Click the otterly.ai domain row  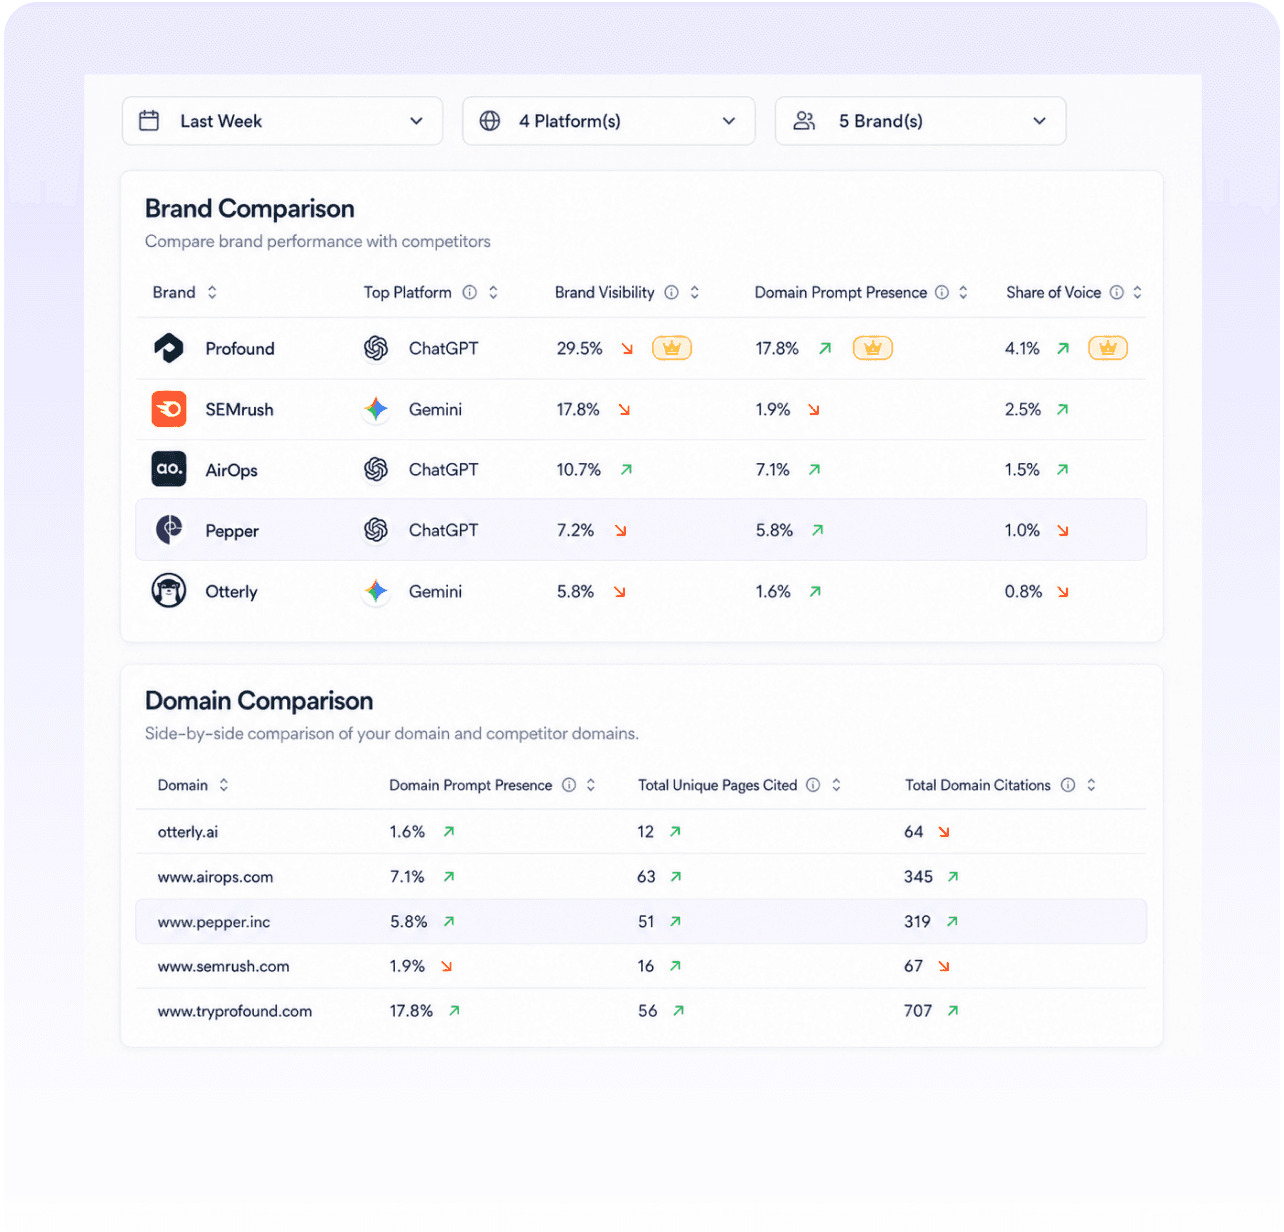641,831
